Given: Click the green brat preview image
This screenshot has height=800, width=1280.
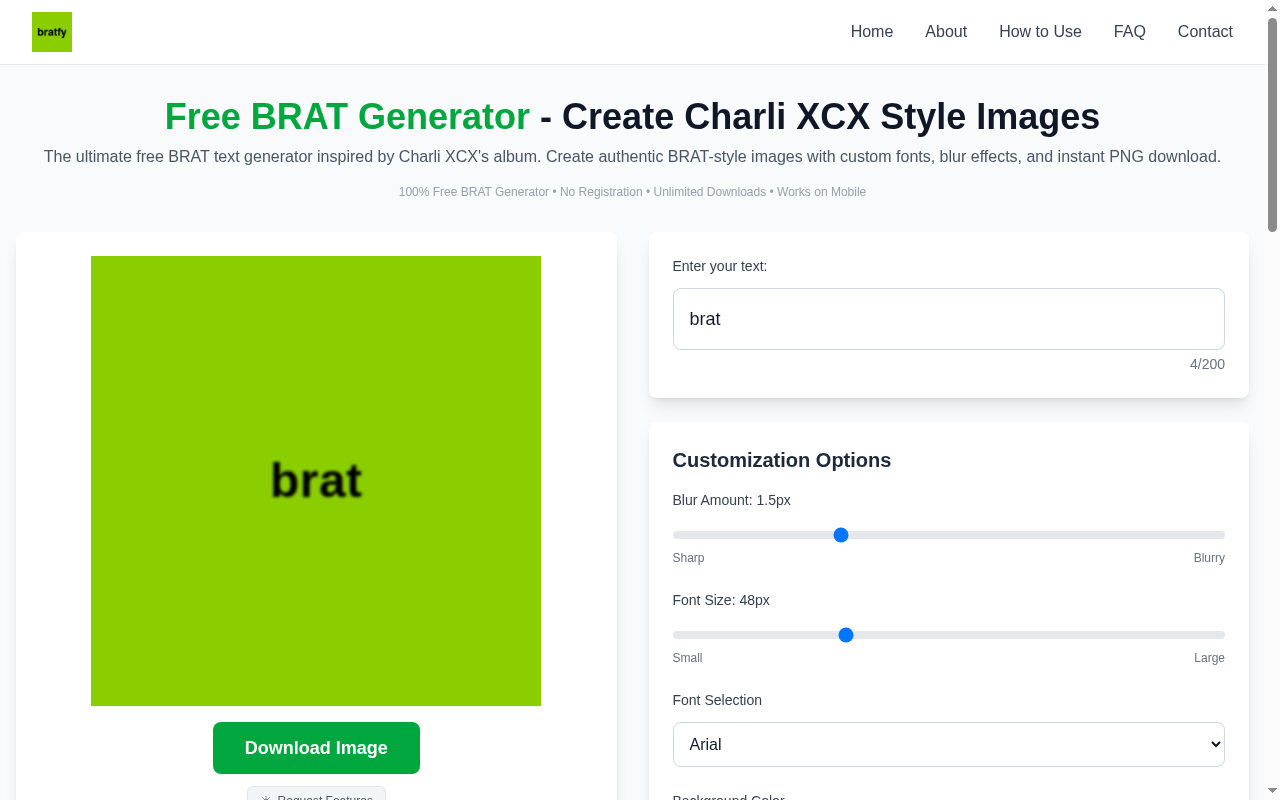Looking at the screenshot, I should coord(316,481).
